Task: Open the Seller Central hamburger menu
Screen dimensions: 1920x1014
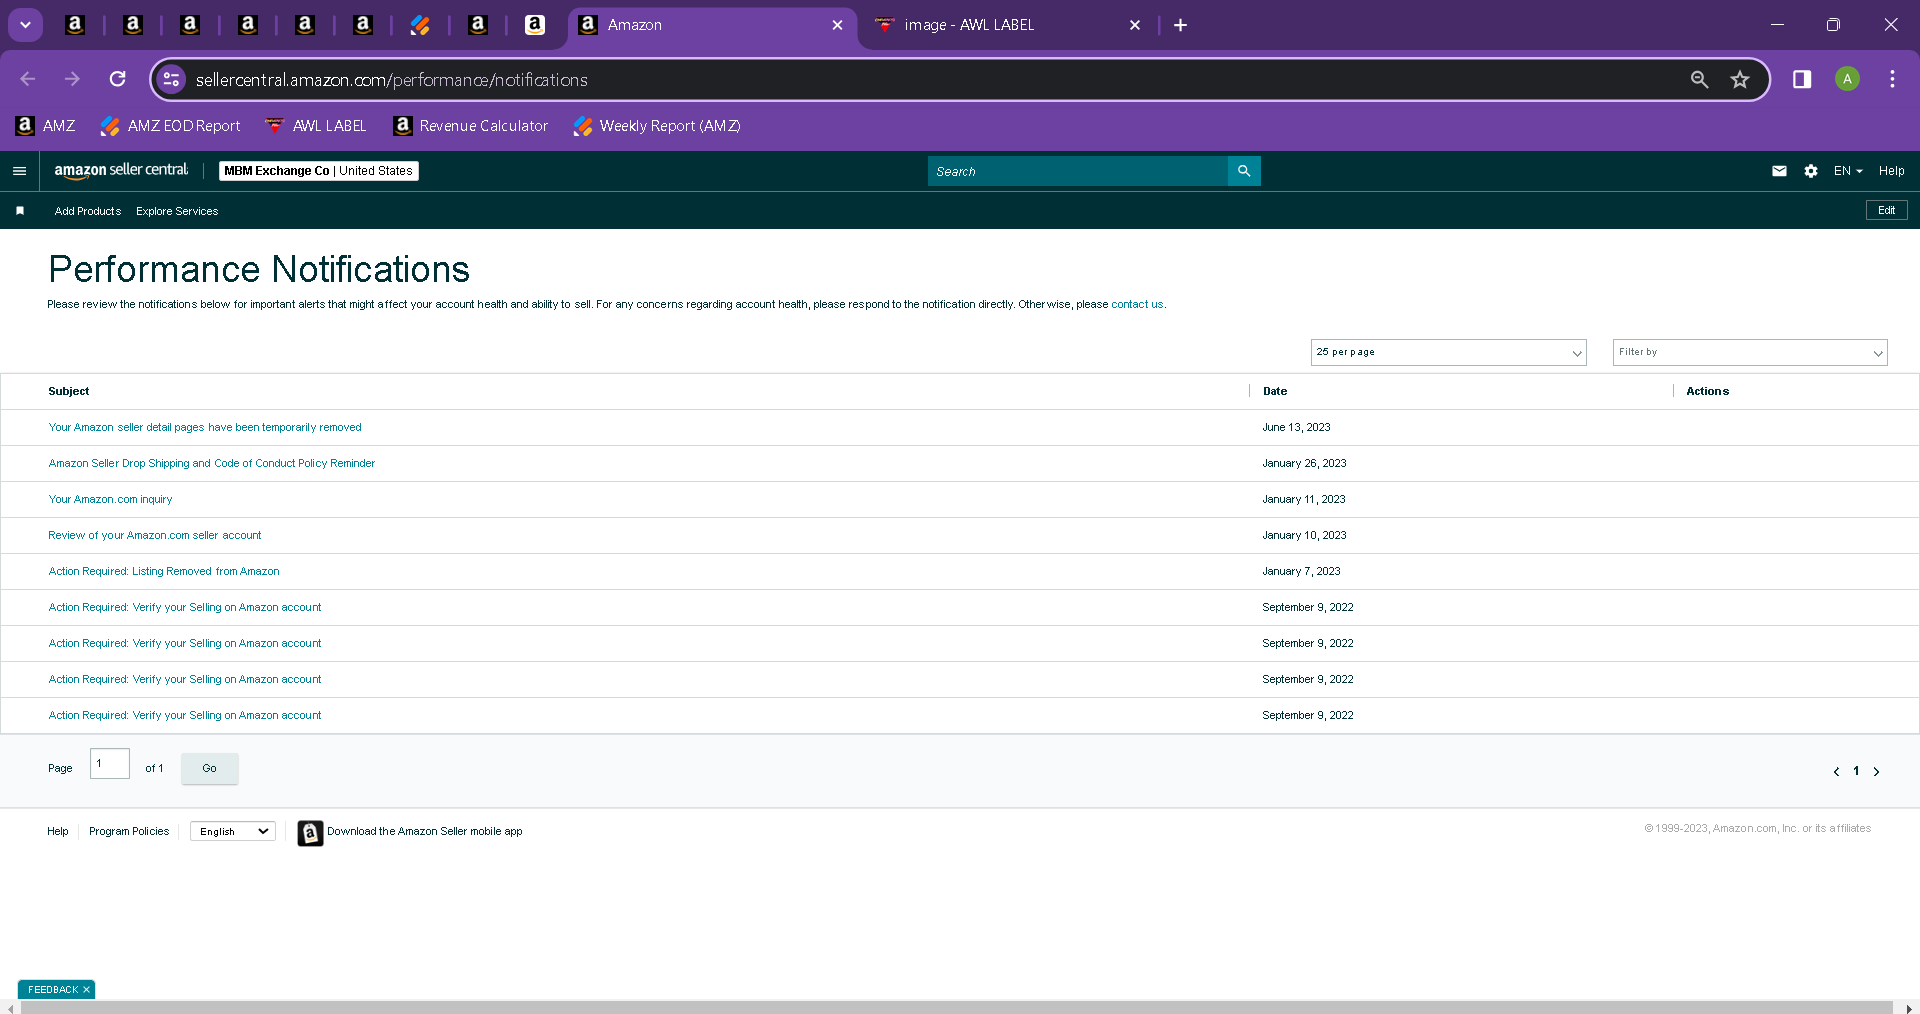Action: [x=19, y=171]
